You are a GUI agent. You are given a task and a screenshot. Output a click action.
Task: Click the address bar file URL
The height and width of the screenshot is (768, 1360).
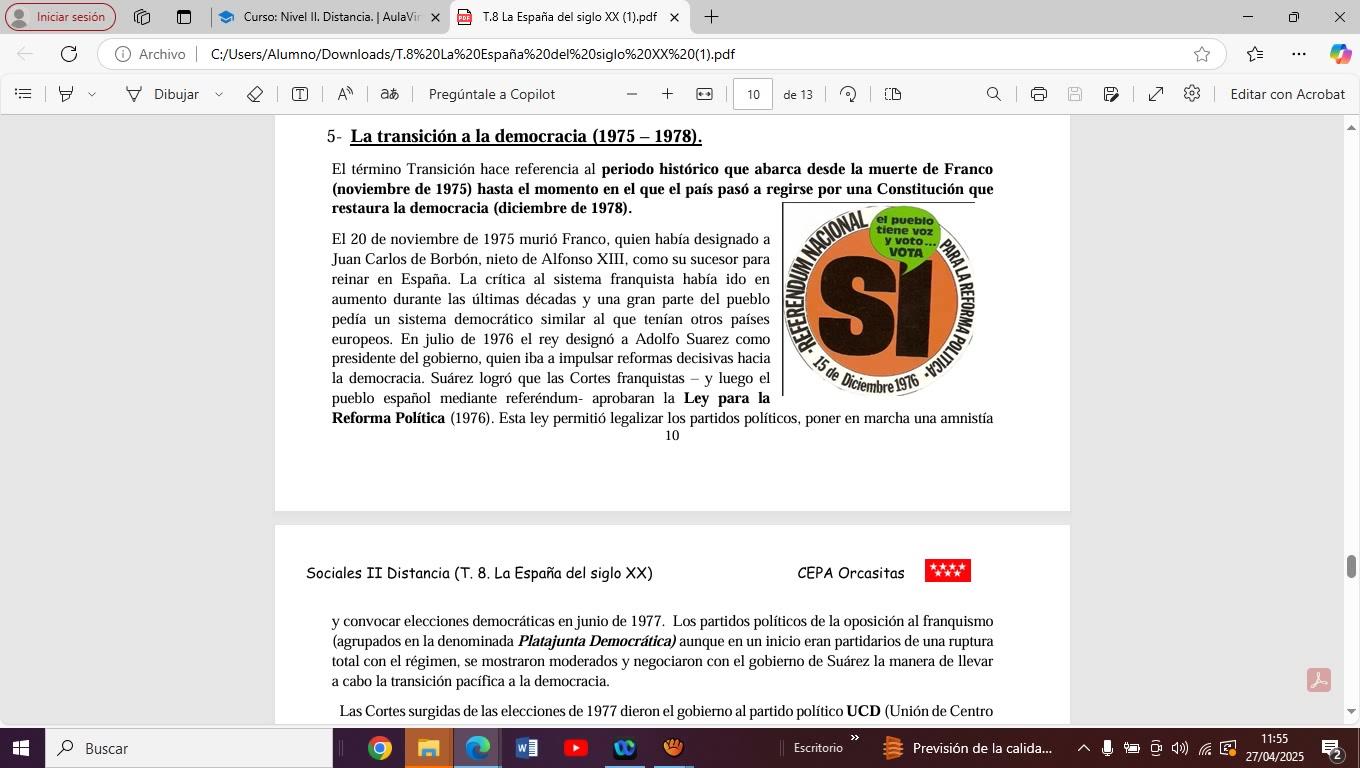473,54
